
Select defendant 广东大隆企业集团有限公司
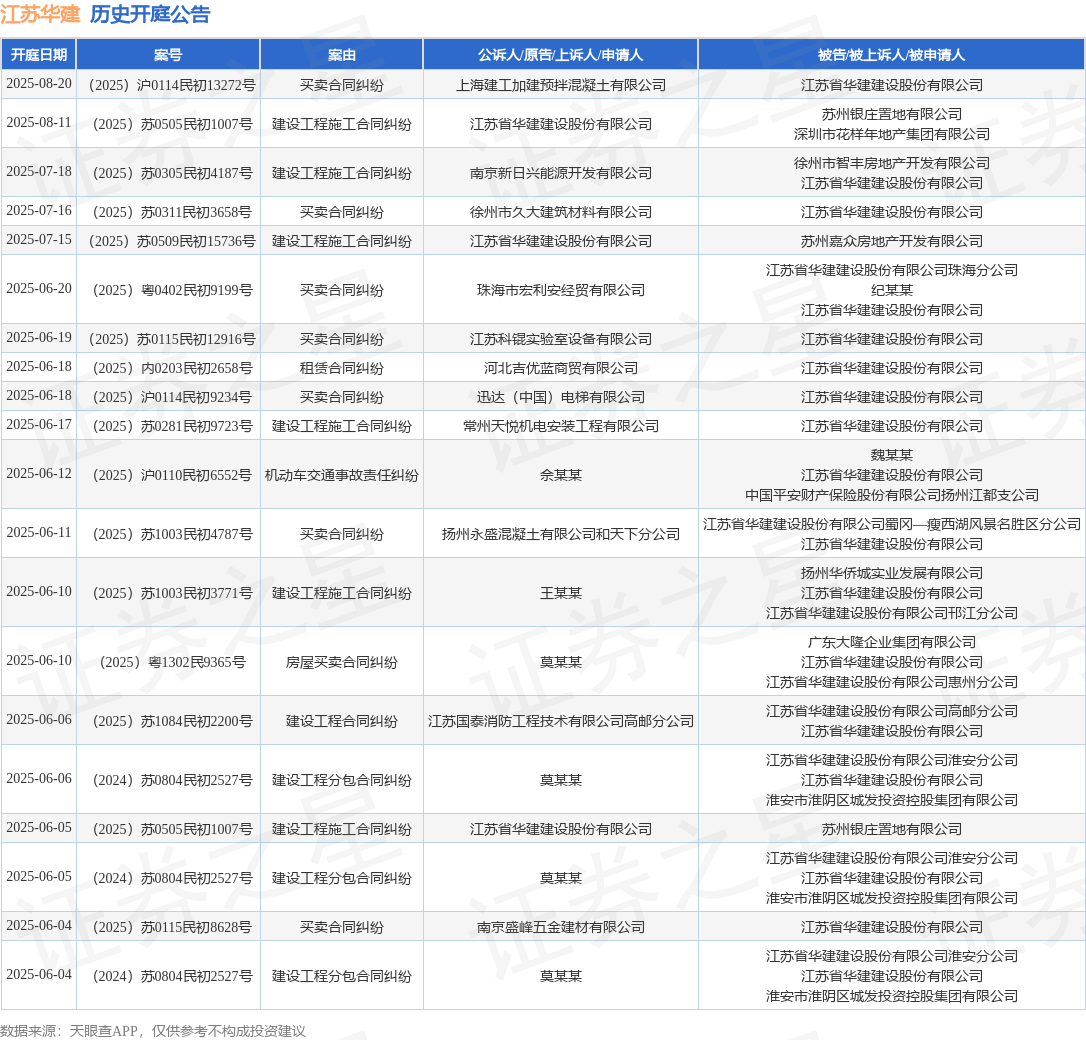pyautogui.click(x=891, y=642)
